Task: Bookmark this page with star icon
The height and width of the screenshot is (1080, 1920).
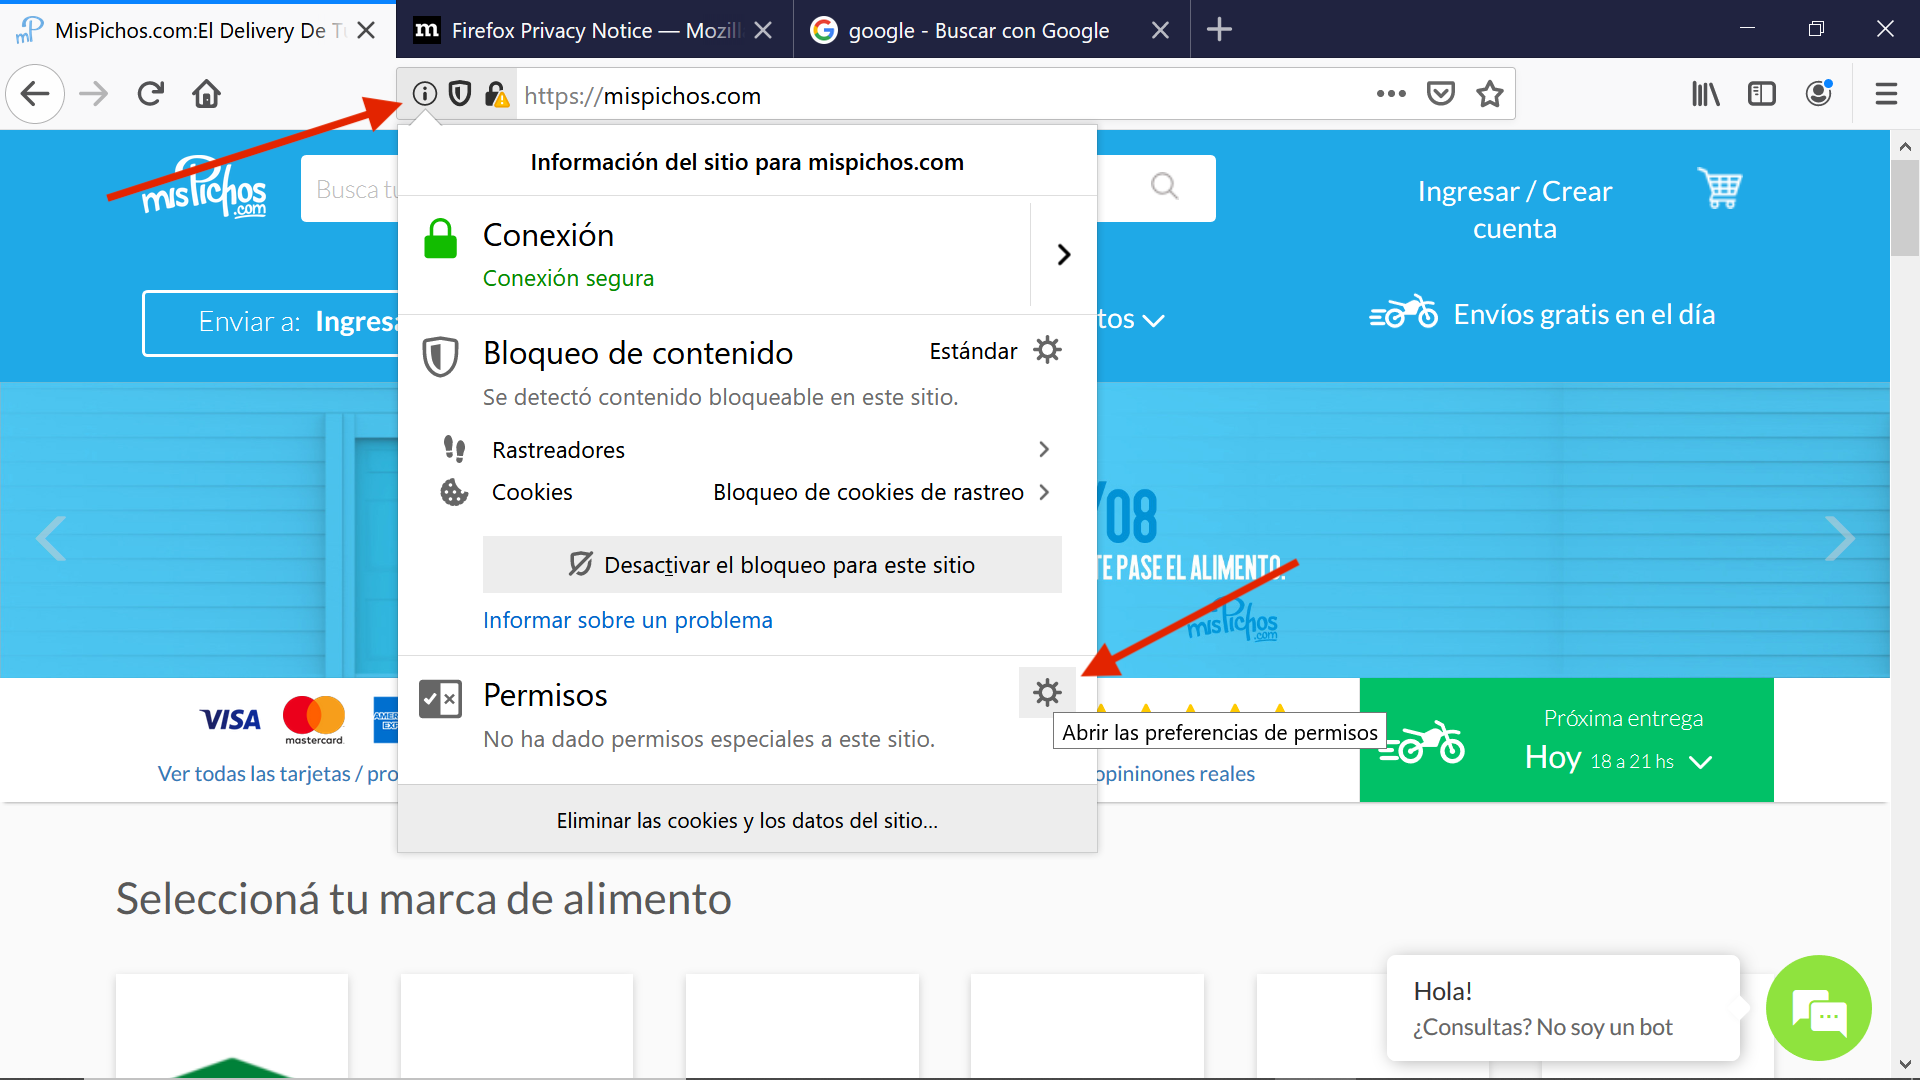Action: pyautogui.click(x=1490, y=94)
